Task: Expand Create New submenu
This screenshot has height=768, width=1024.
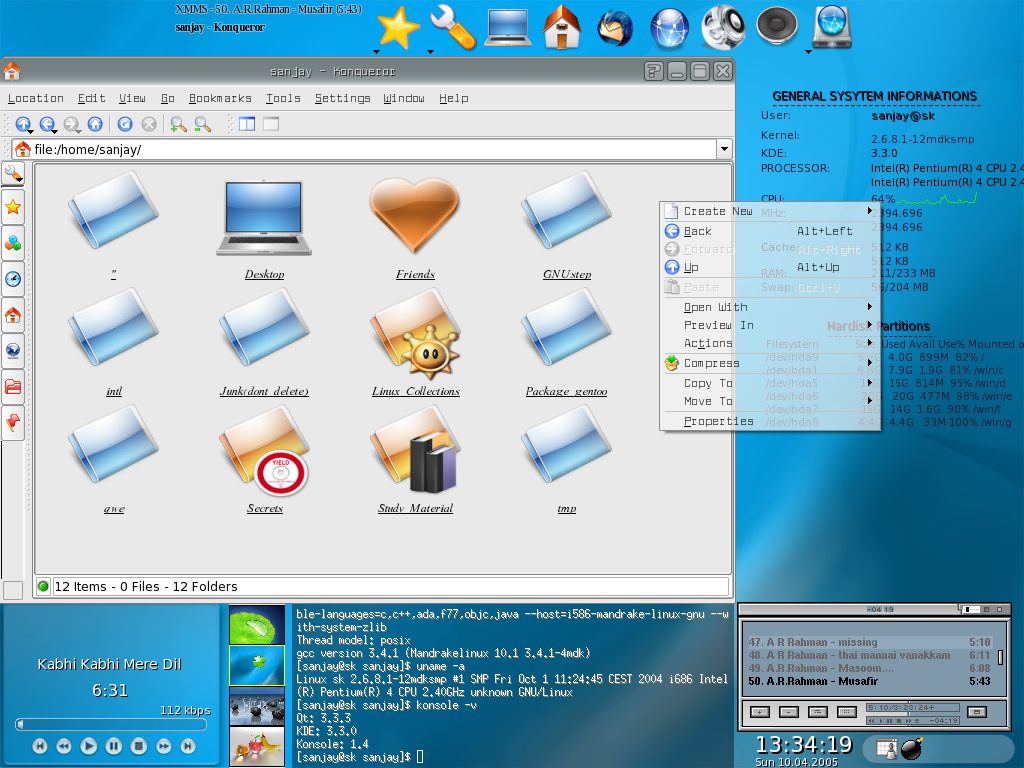Action: [x=770, y=211]
